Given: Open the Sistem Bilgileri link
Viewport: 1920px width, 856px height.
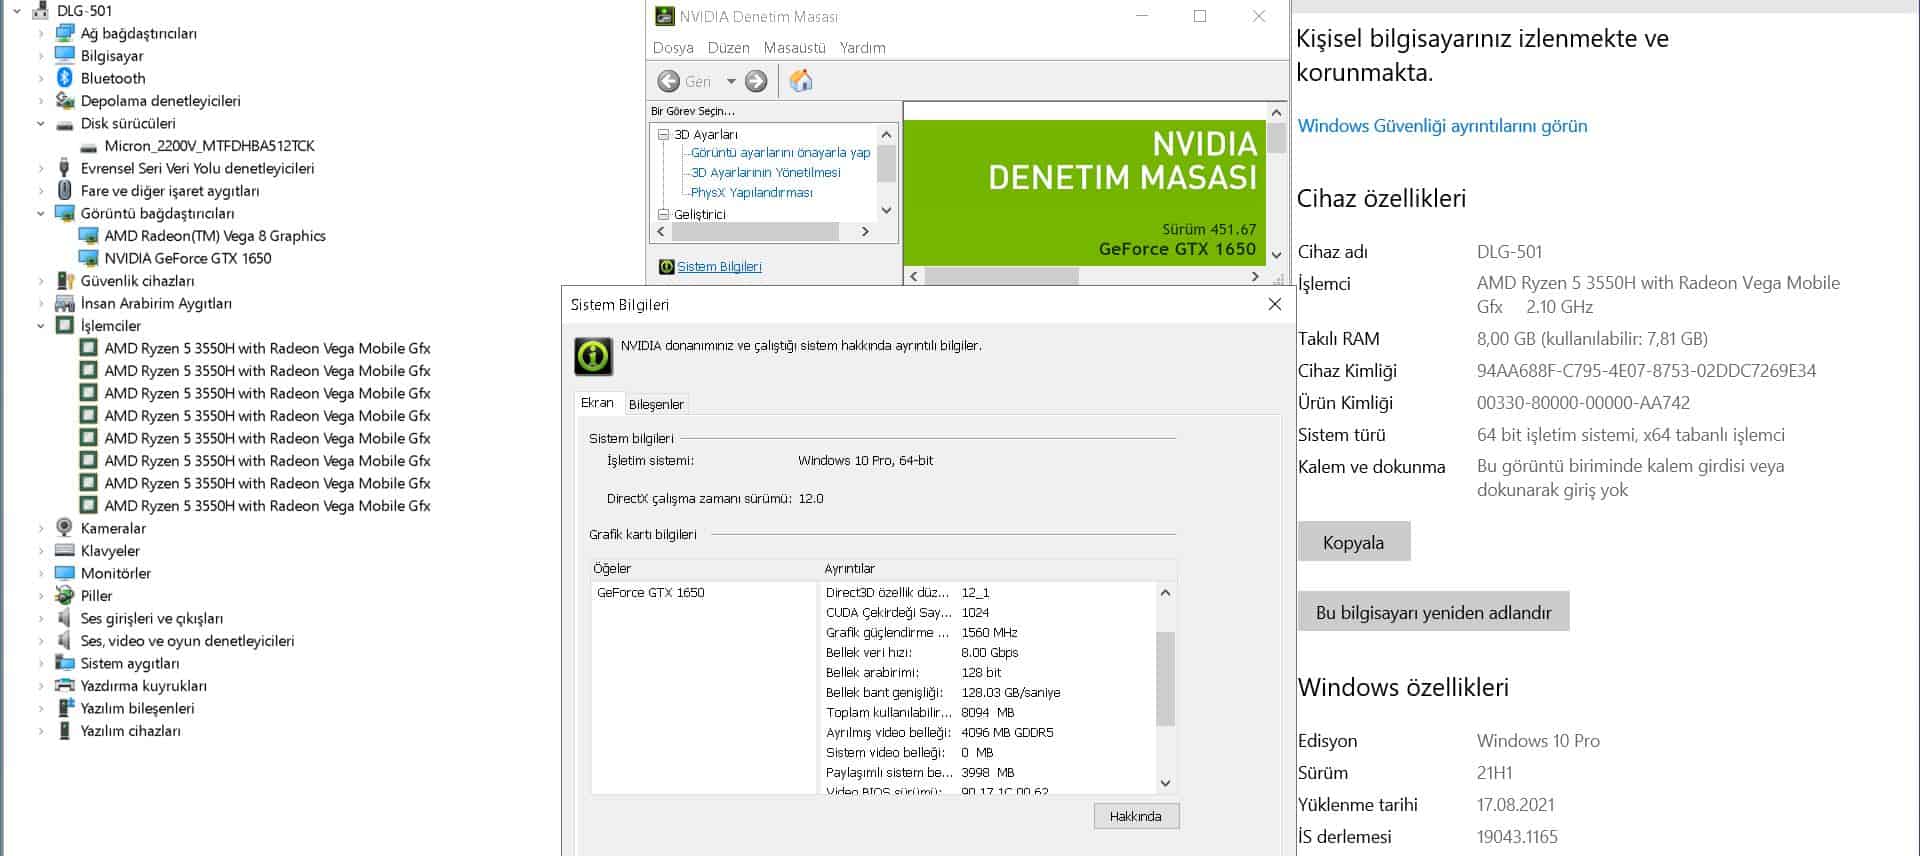Looking at the screenshot, I should tap(719, 267).
